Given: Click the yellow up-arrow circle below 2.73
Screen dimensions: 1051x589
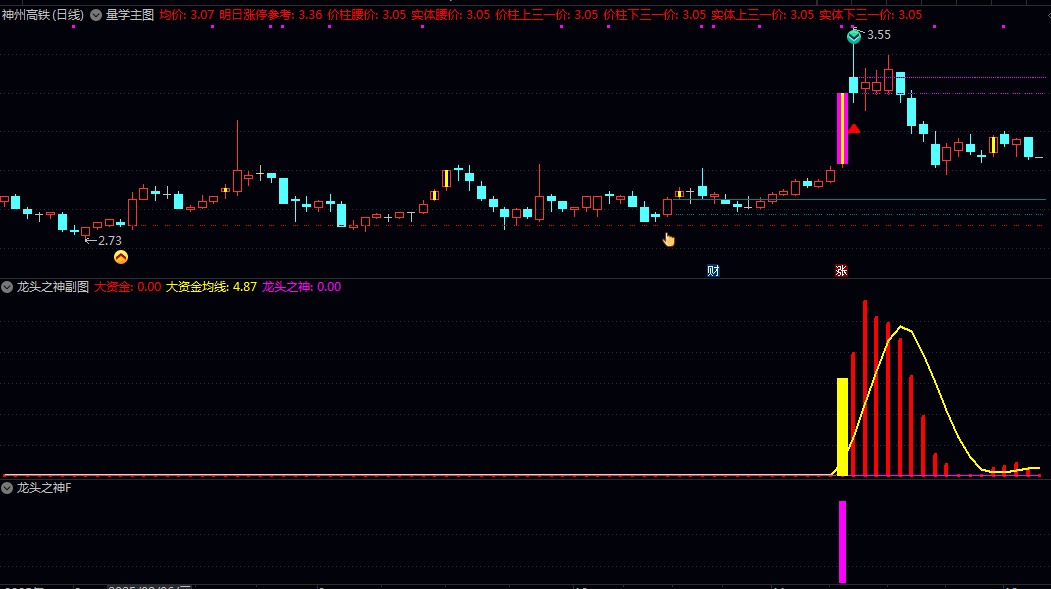Looking at the screenshot, I should (121, 257).
